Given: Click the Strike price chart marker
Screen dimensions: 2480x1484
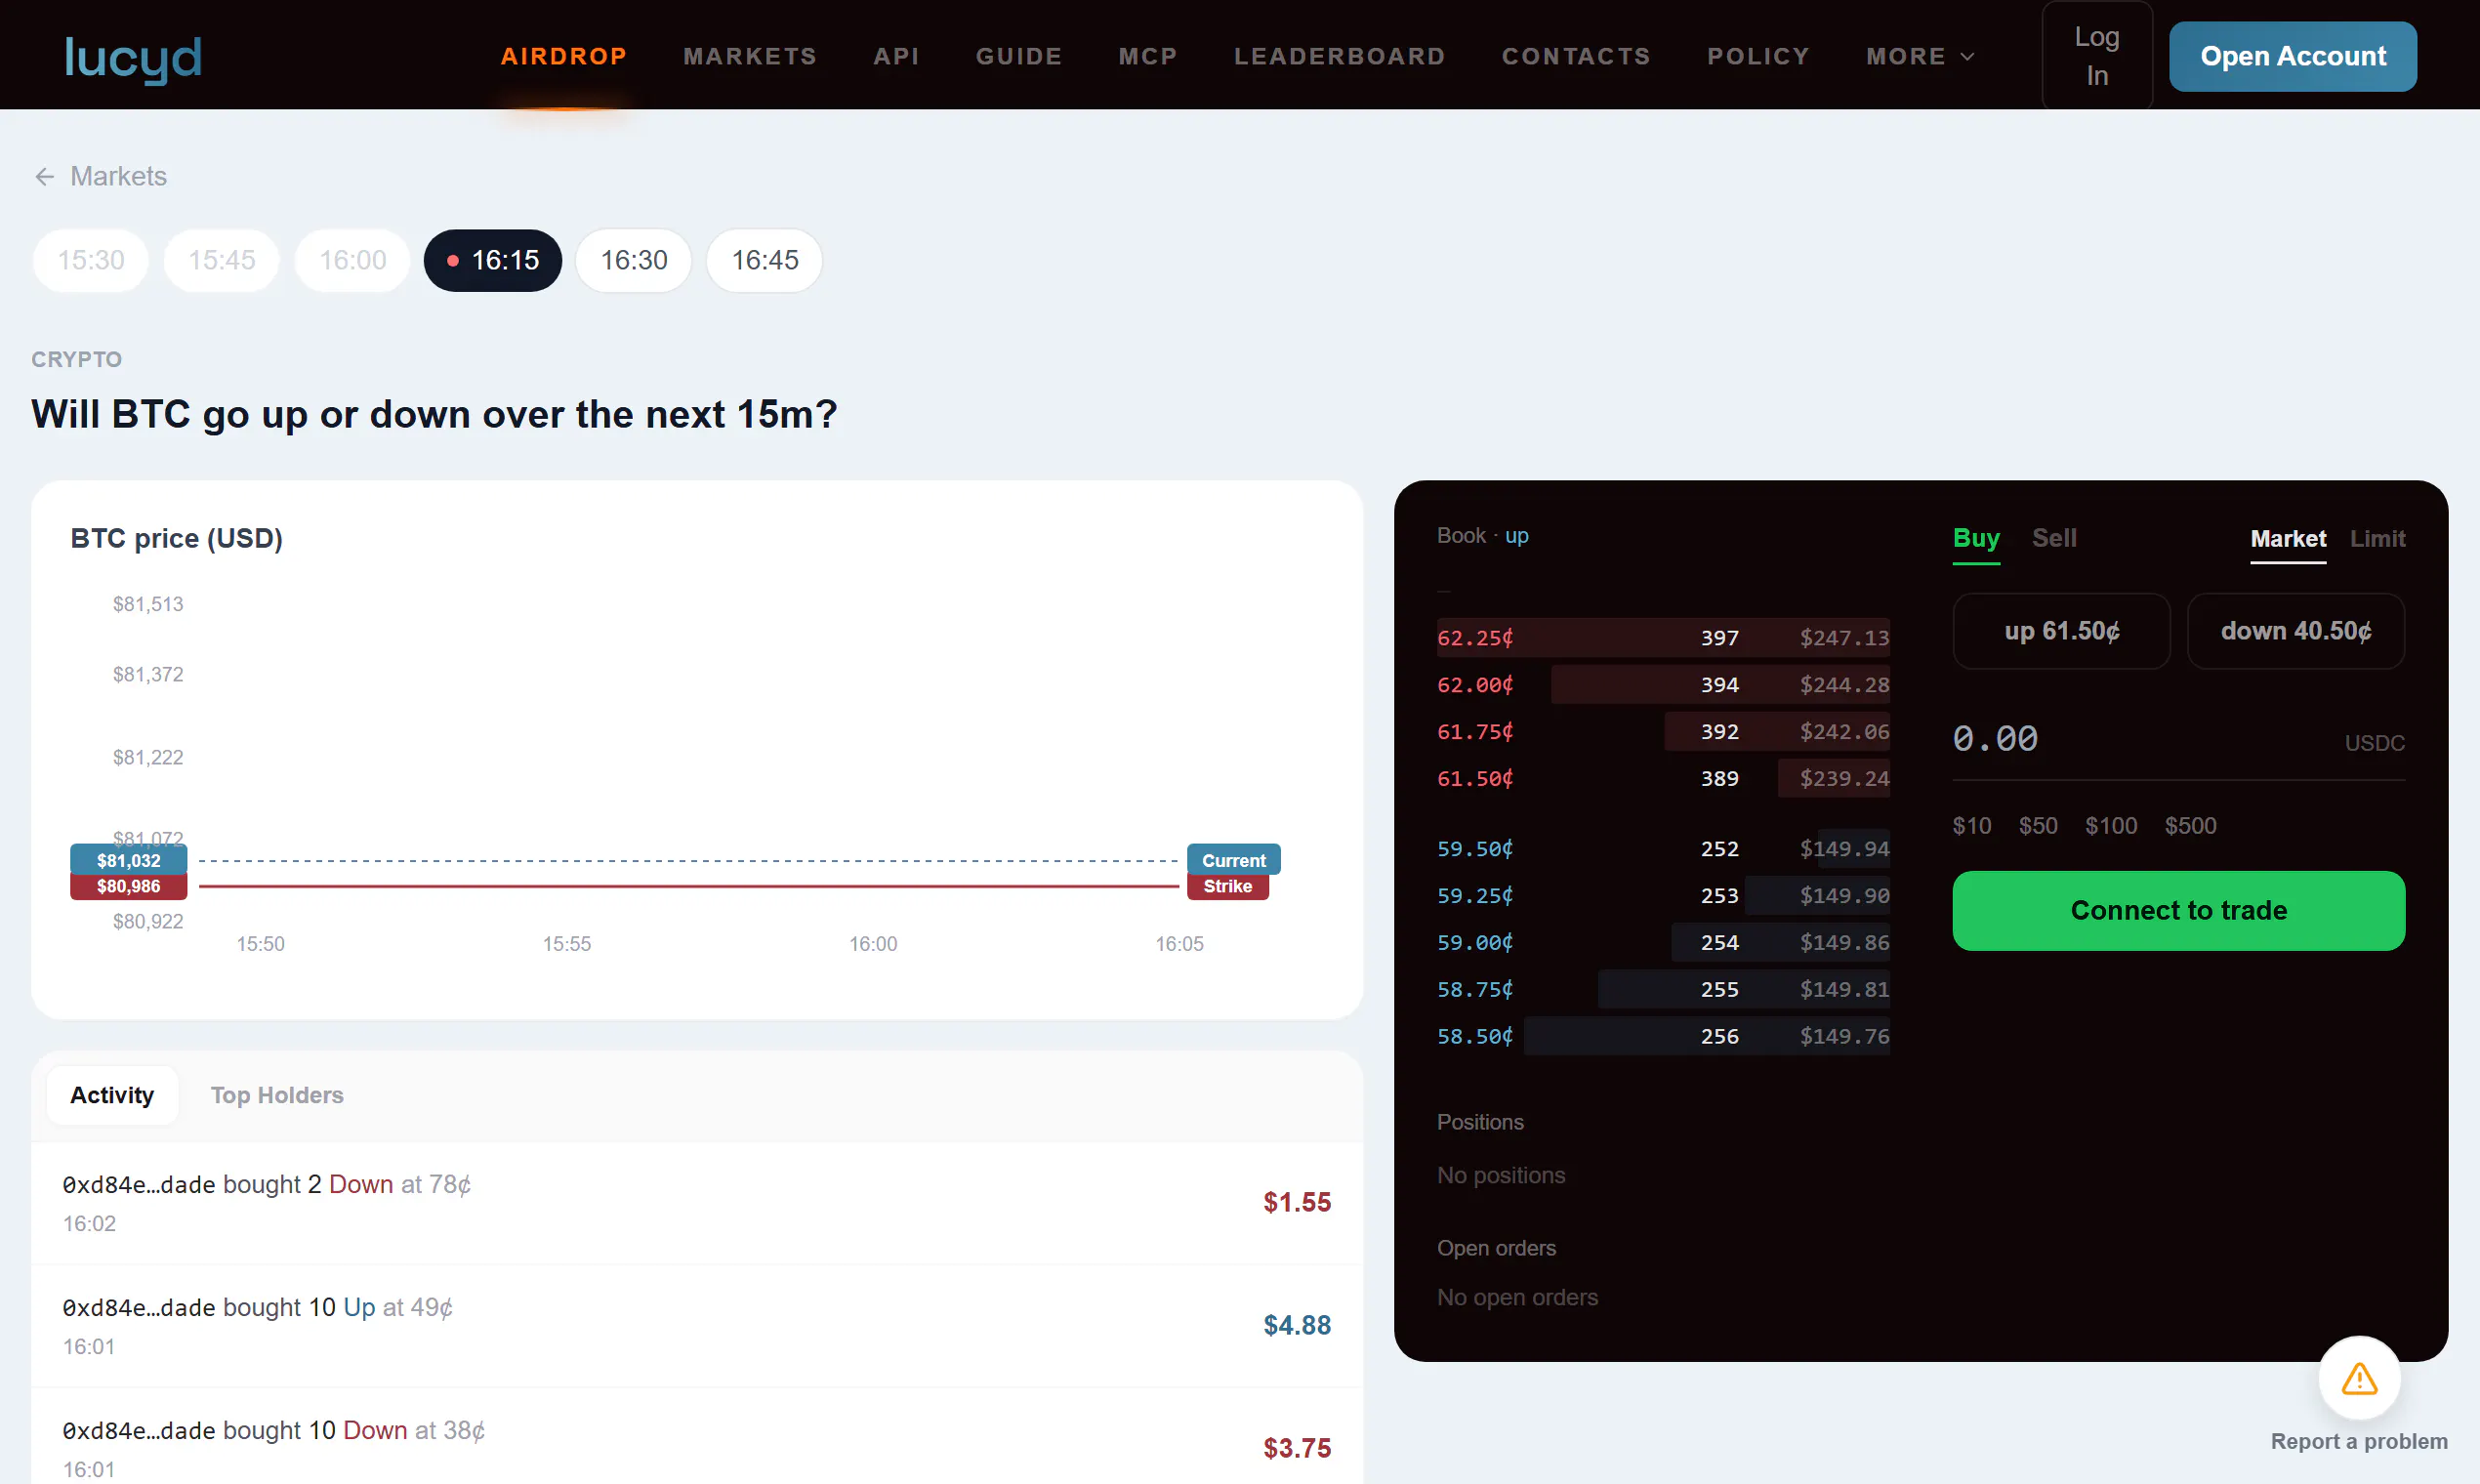Looking at the screenshot, I should click(1227, 886).
